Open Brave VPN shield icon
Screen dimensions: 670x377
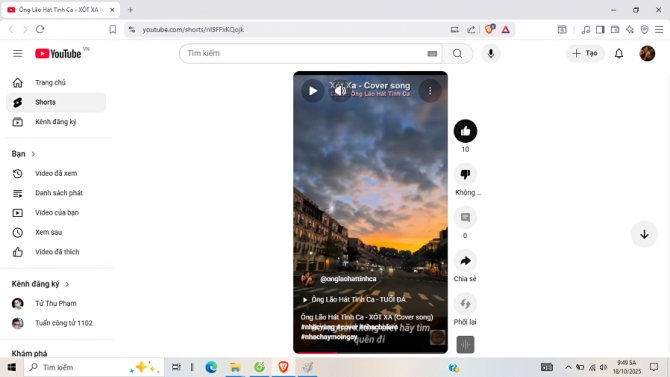644,29
